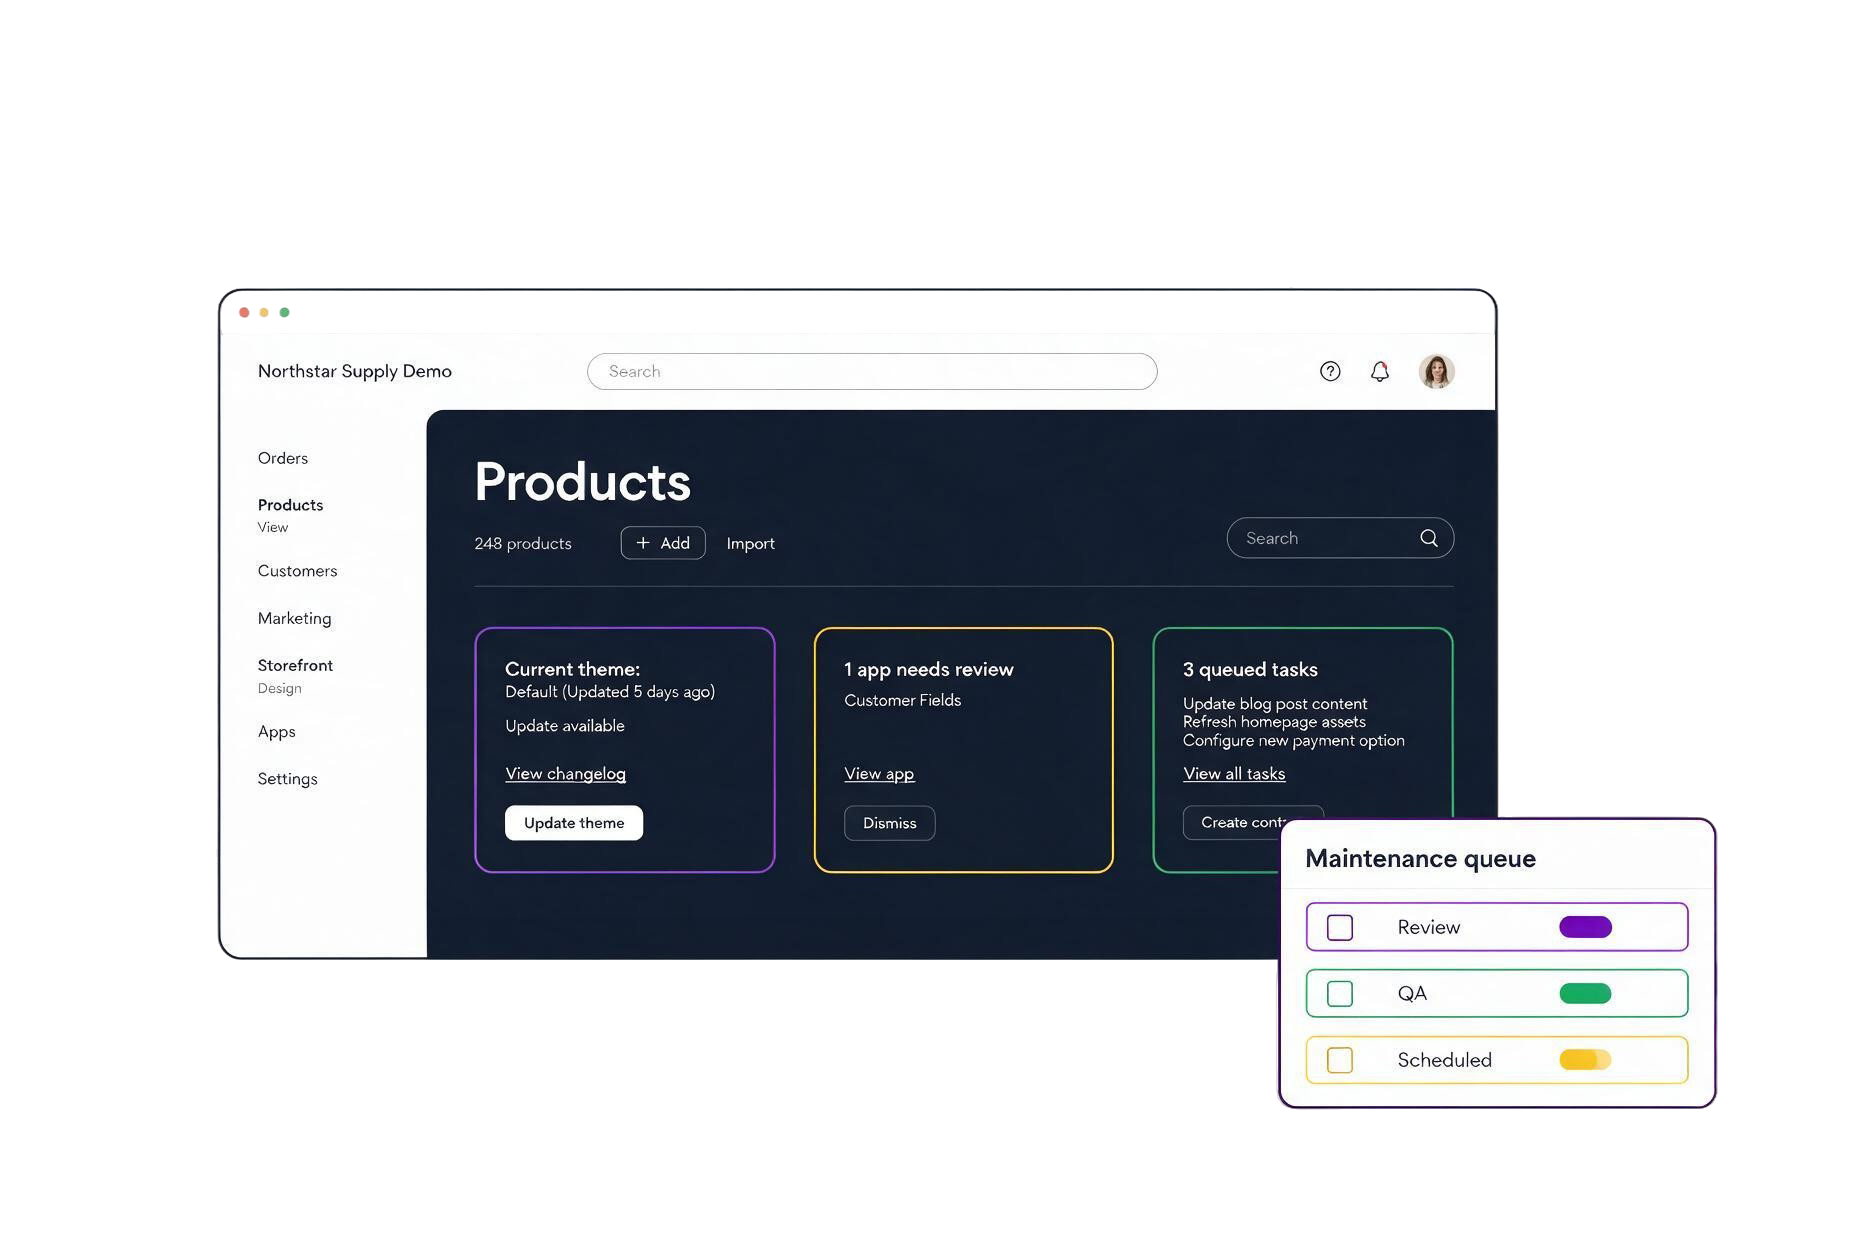The width and height of the screenshot is (1872, 1248).
Task: Click the Update theme button
Action: coord(574,823)
